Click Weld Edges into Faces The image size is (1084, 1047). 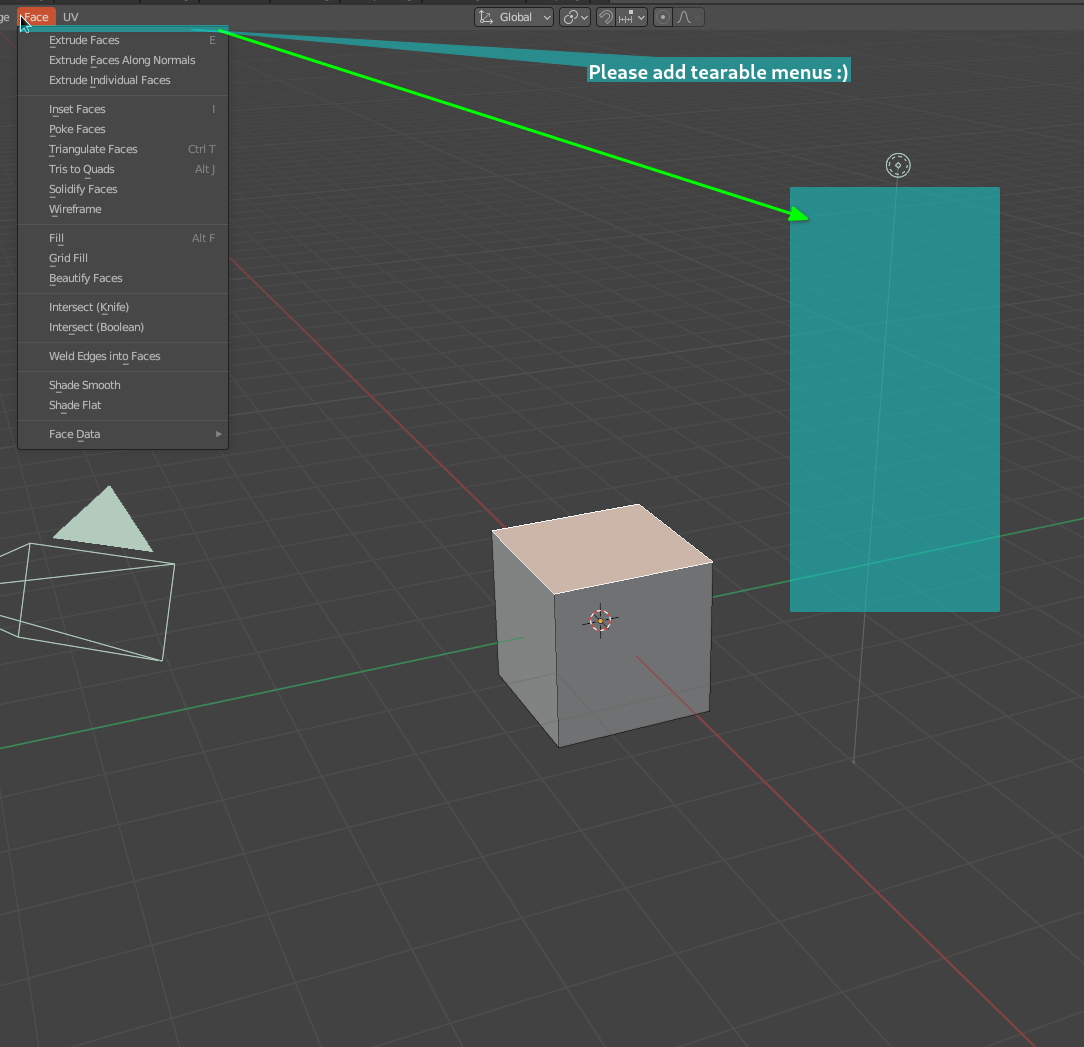click(x=123, y=357)
